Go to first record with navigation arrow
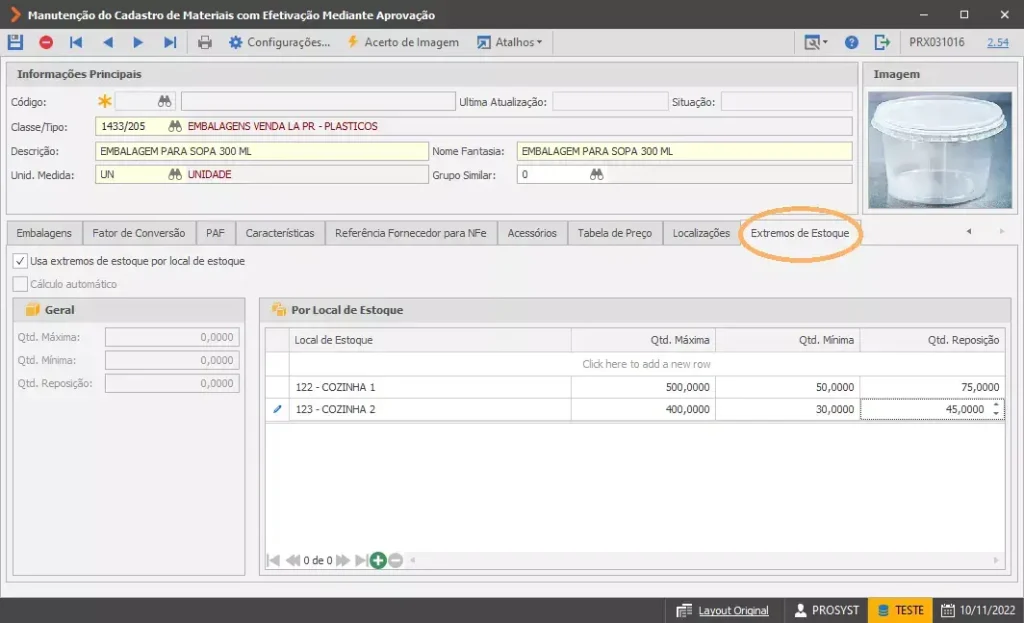Screen dimensions: 1024x623 76,42
